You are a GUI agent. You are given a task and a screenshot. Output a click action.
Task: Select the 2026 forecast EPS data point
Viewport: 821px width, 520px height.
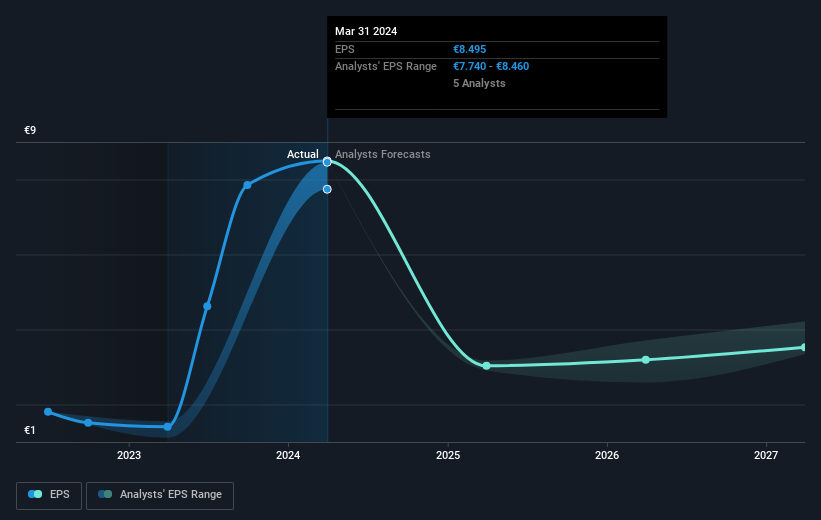(646, 360)
